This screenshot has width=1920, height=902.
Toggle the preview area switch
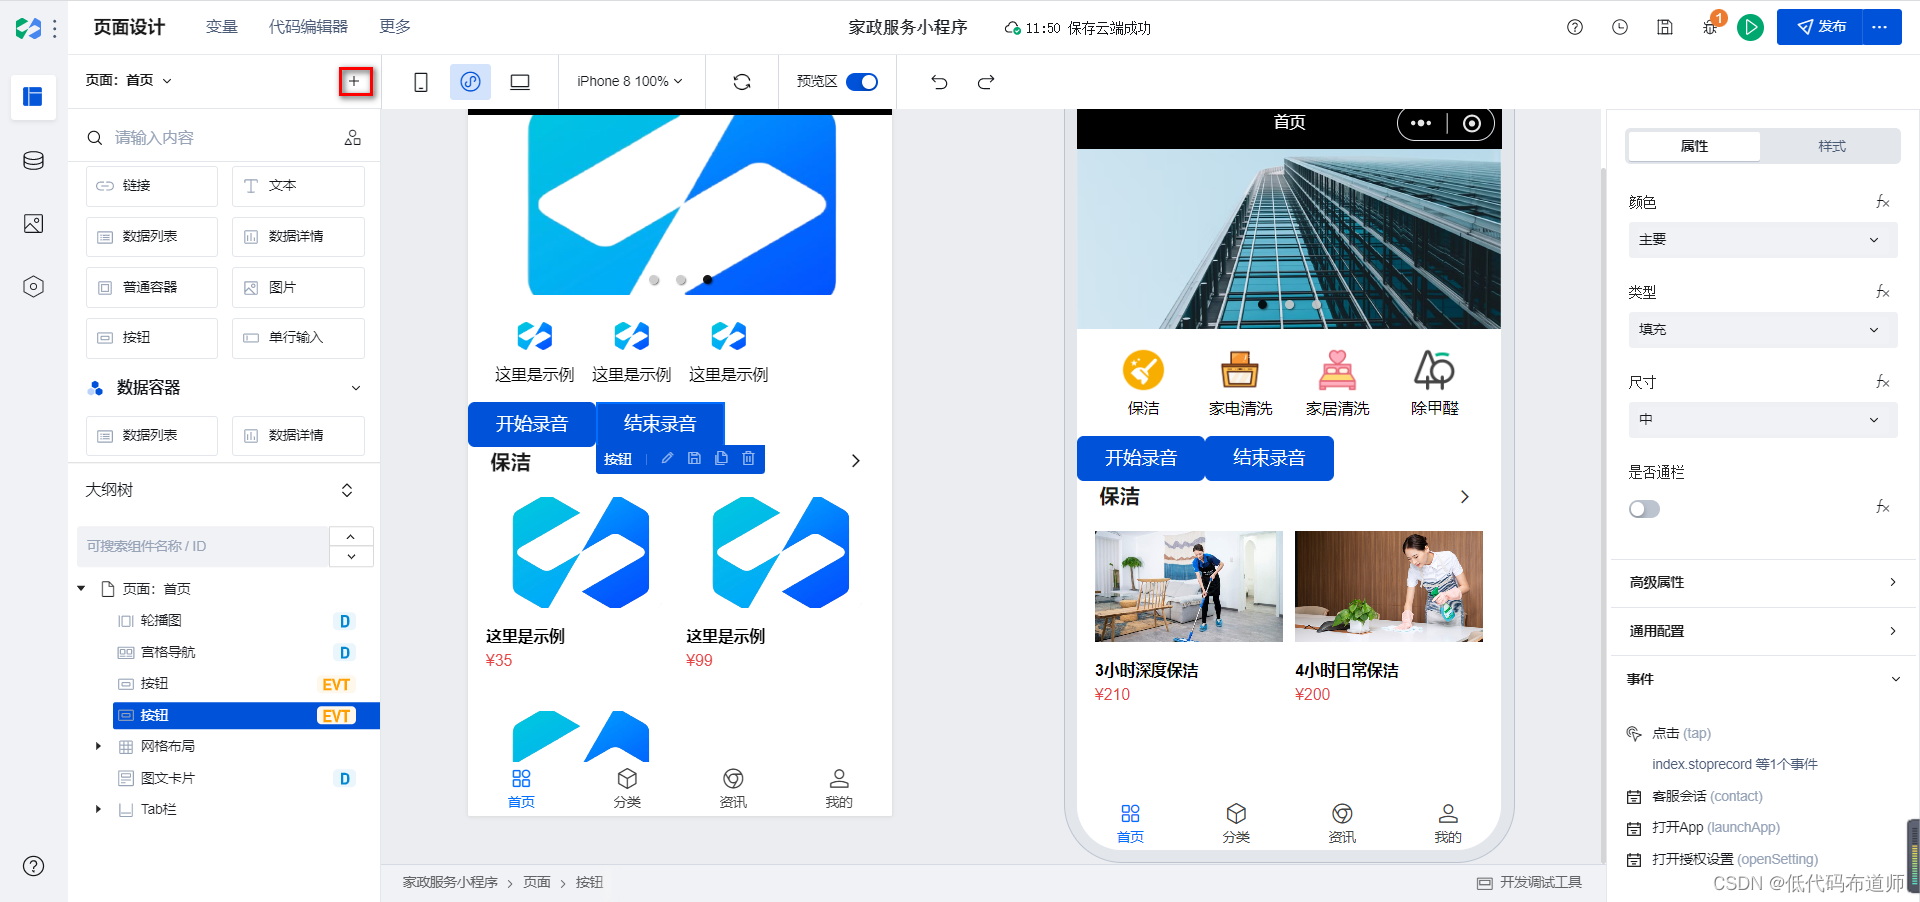[862, 82]
